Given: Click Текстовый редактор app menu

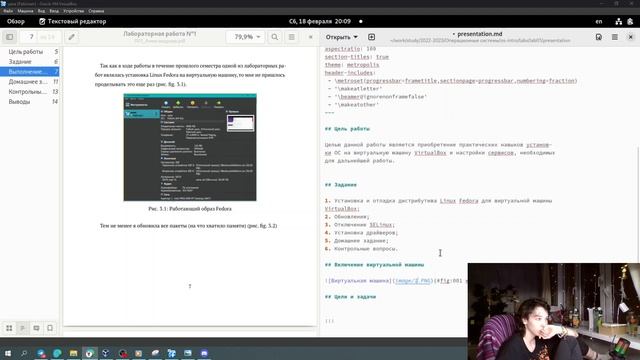Looking at the screenshot, I should [72, 21].
